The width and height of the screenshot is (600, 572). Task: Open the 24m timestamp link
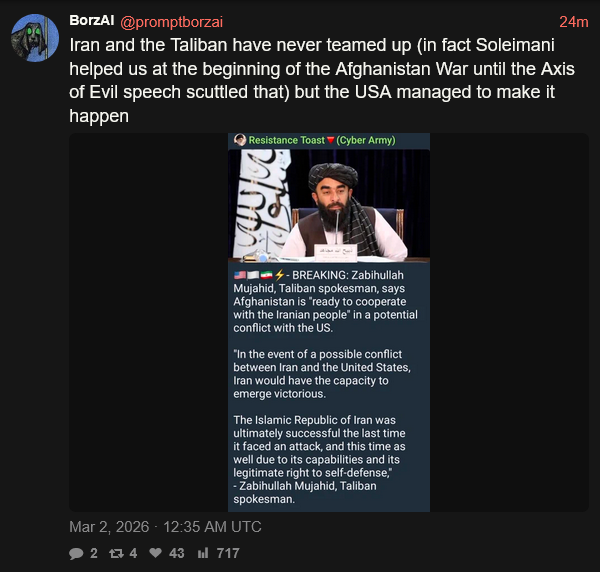pyautogui.click(x=574, y=22)
